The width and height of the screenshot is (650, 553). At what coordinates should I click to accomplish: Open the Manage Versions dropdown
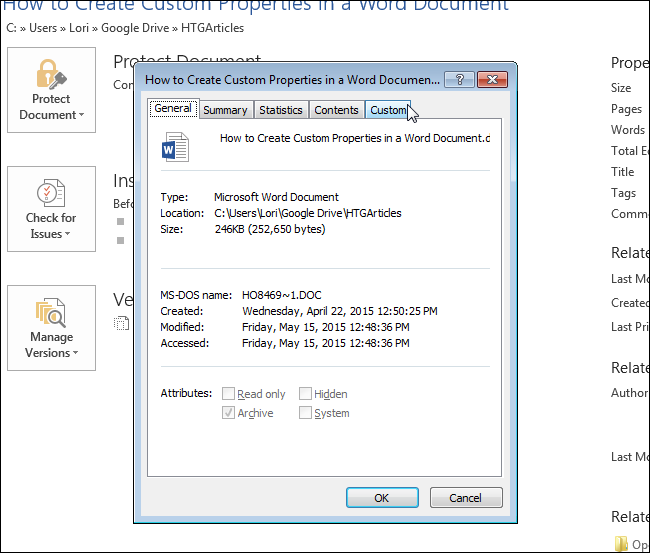(x=51, y=328)
